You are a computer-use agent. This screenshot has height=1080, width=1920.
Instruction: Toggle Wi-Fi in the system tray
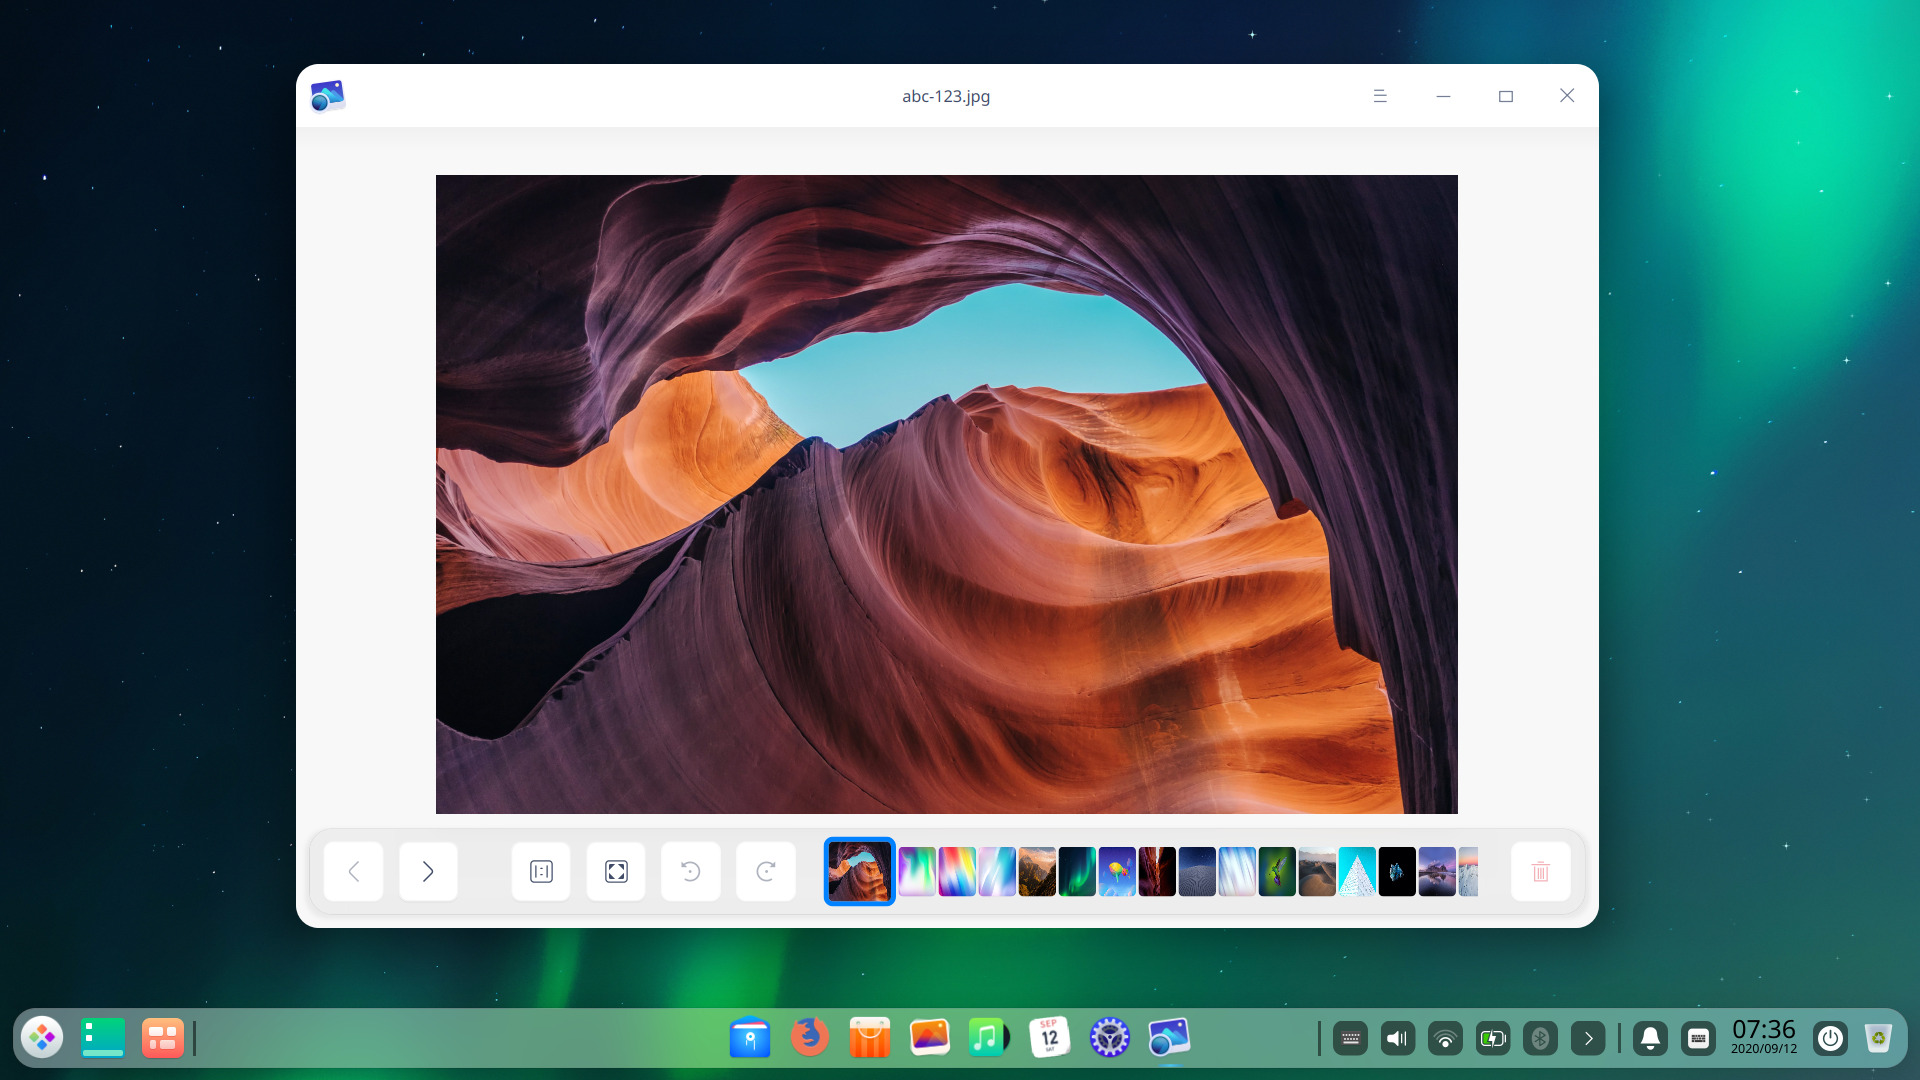coord(1445,1037)
